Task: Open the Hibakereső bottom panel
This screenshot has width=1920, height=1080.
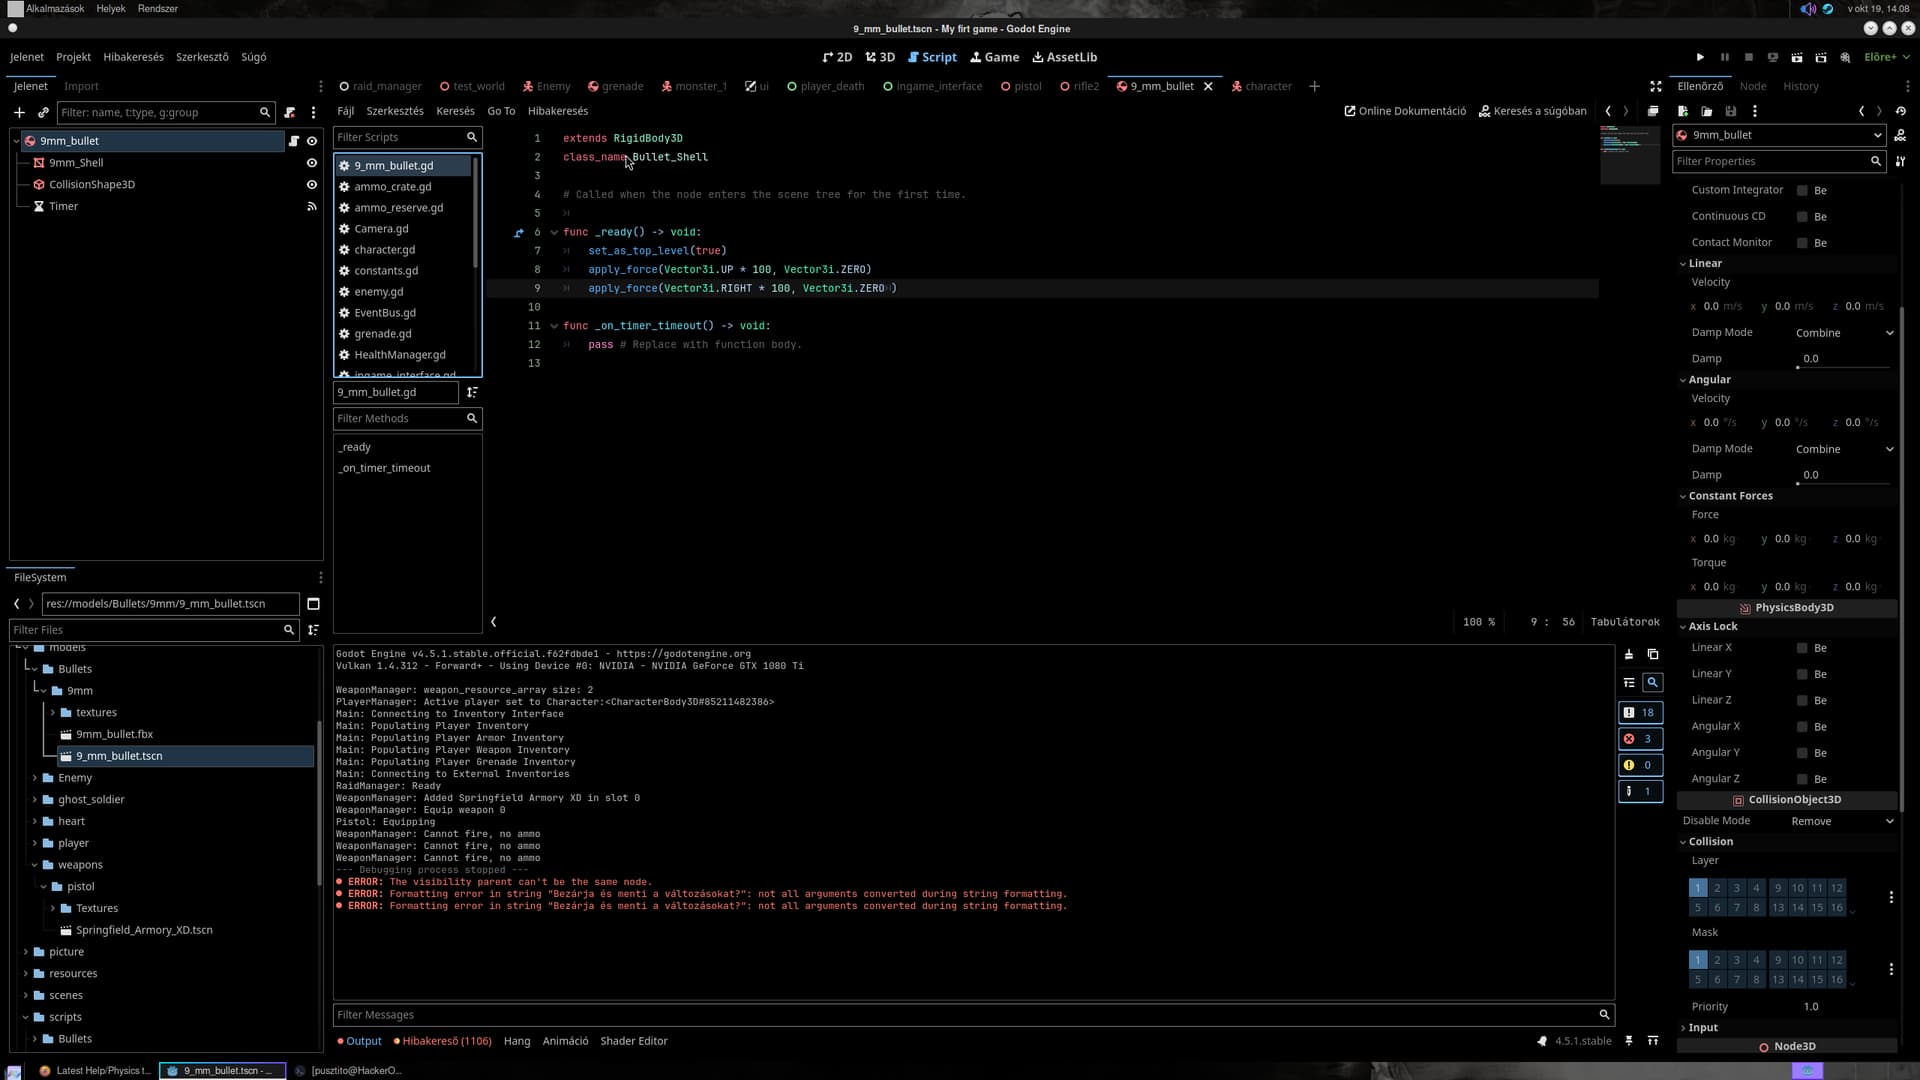Action: click(443, 1041)
